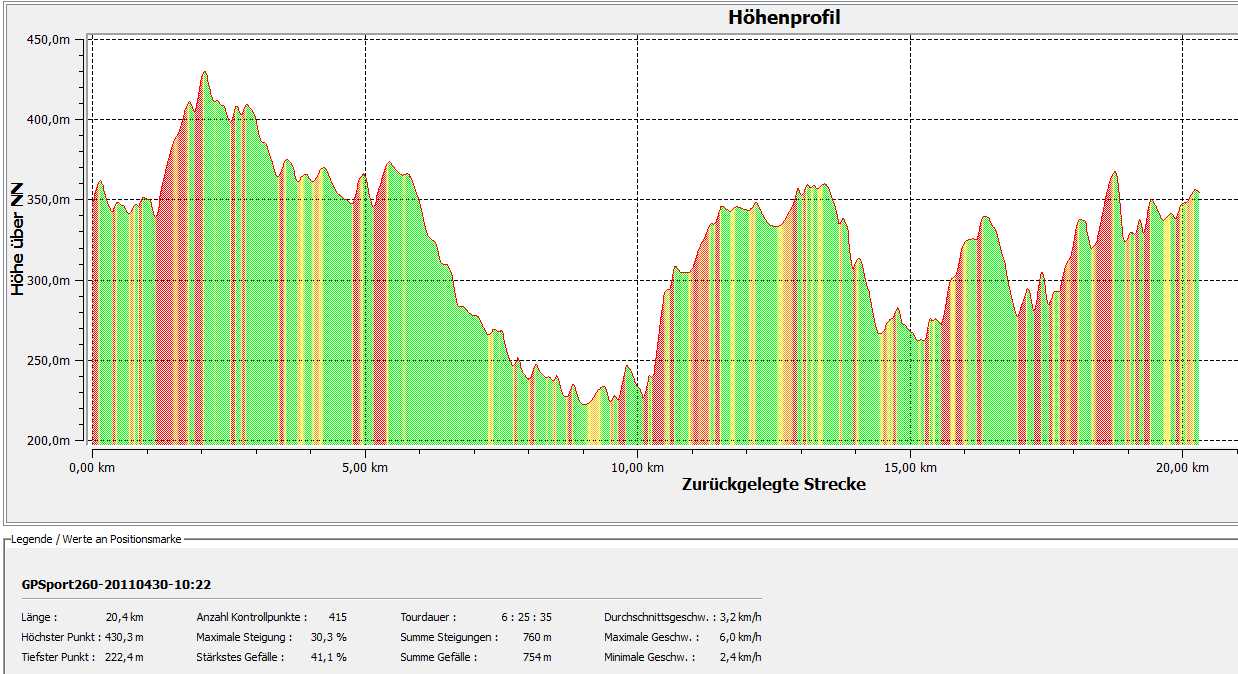The width and height of the screenshot is (1238, 674).
Task: Click the Tourdauer value 6:25:35
Action: click(x=526, y=617)
